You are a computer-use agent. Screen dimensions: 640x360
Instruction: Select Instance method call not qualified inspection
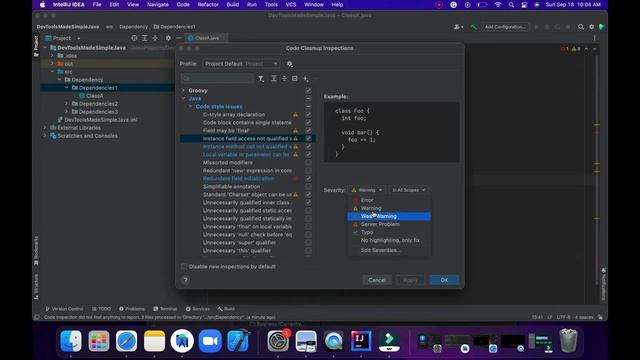247,147
